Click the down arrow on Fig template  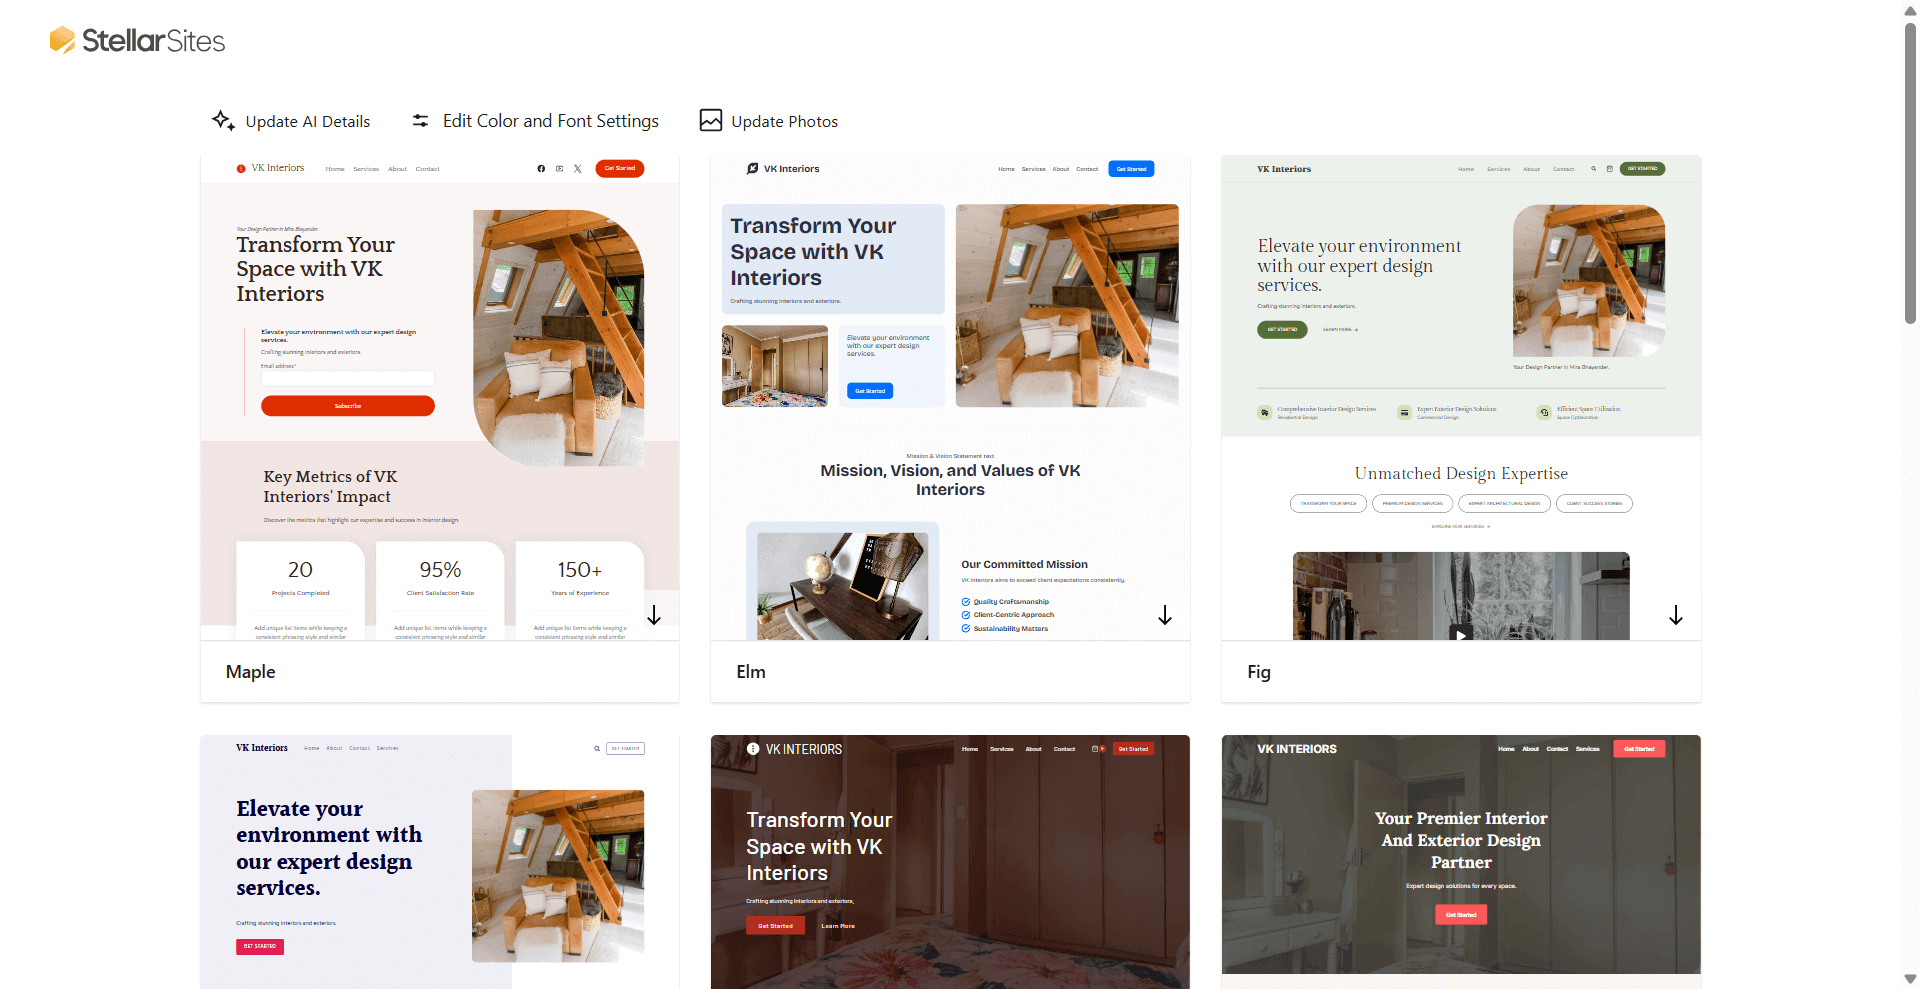click(x=1675, y=615)
